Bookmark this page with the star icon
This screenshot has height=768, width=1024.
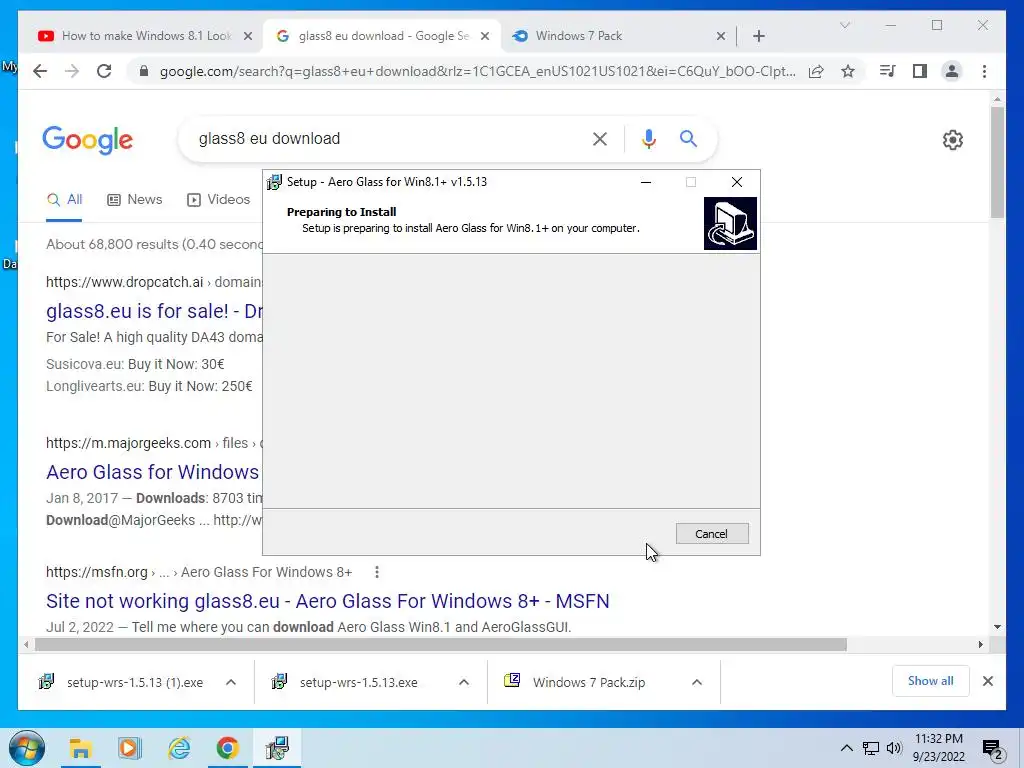[848, 71]
